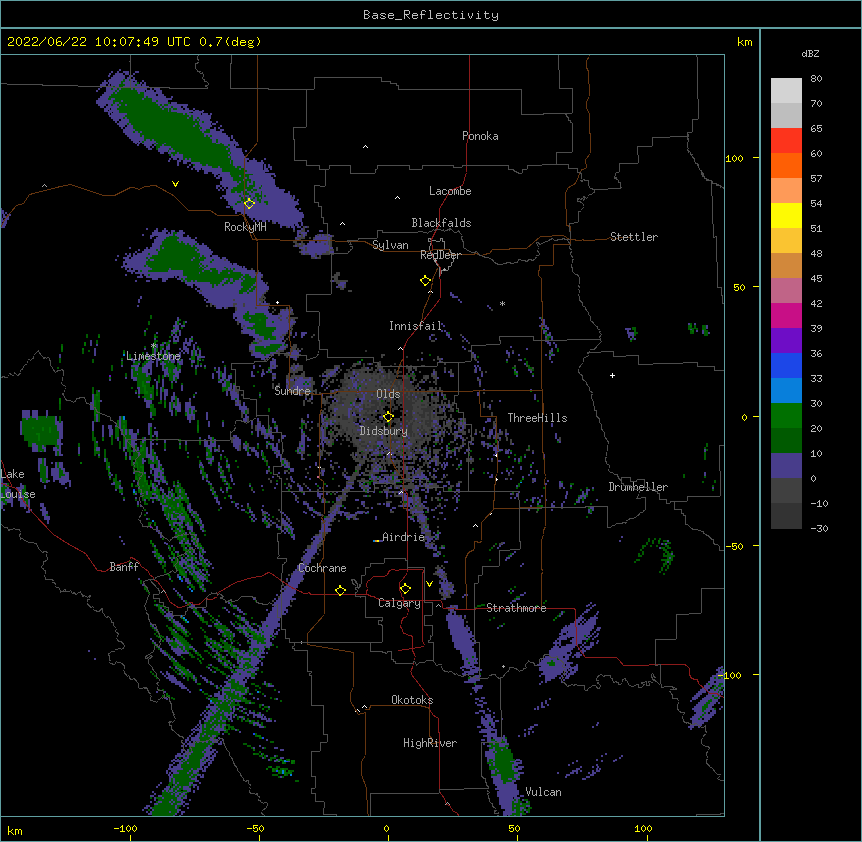
Task: Click the 100 tick on right axis
Action: 734,158
